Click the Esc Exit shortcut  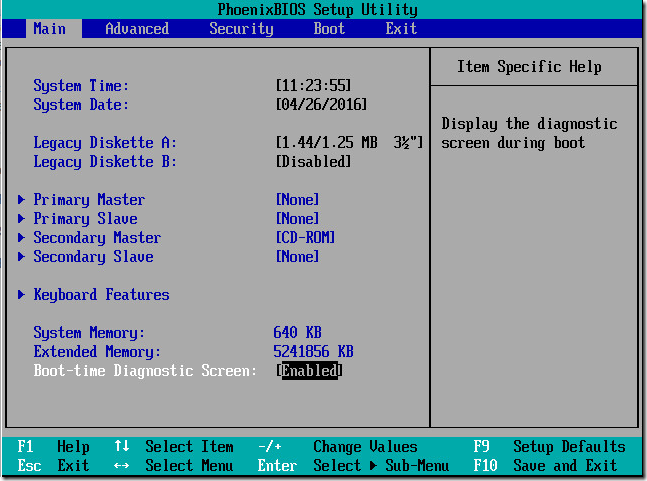(x=53, y=465)
